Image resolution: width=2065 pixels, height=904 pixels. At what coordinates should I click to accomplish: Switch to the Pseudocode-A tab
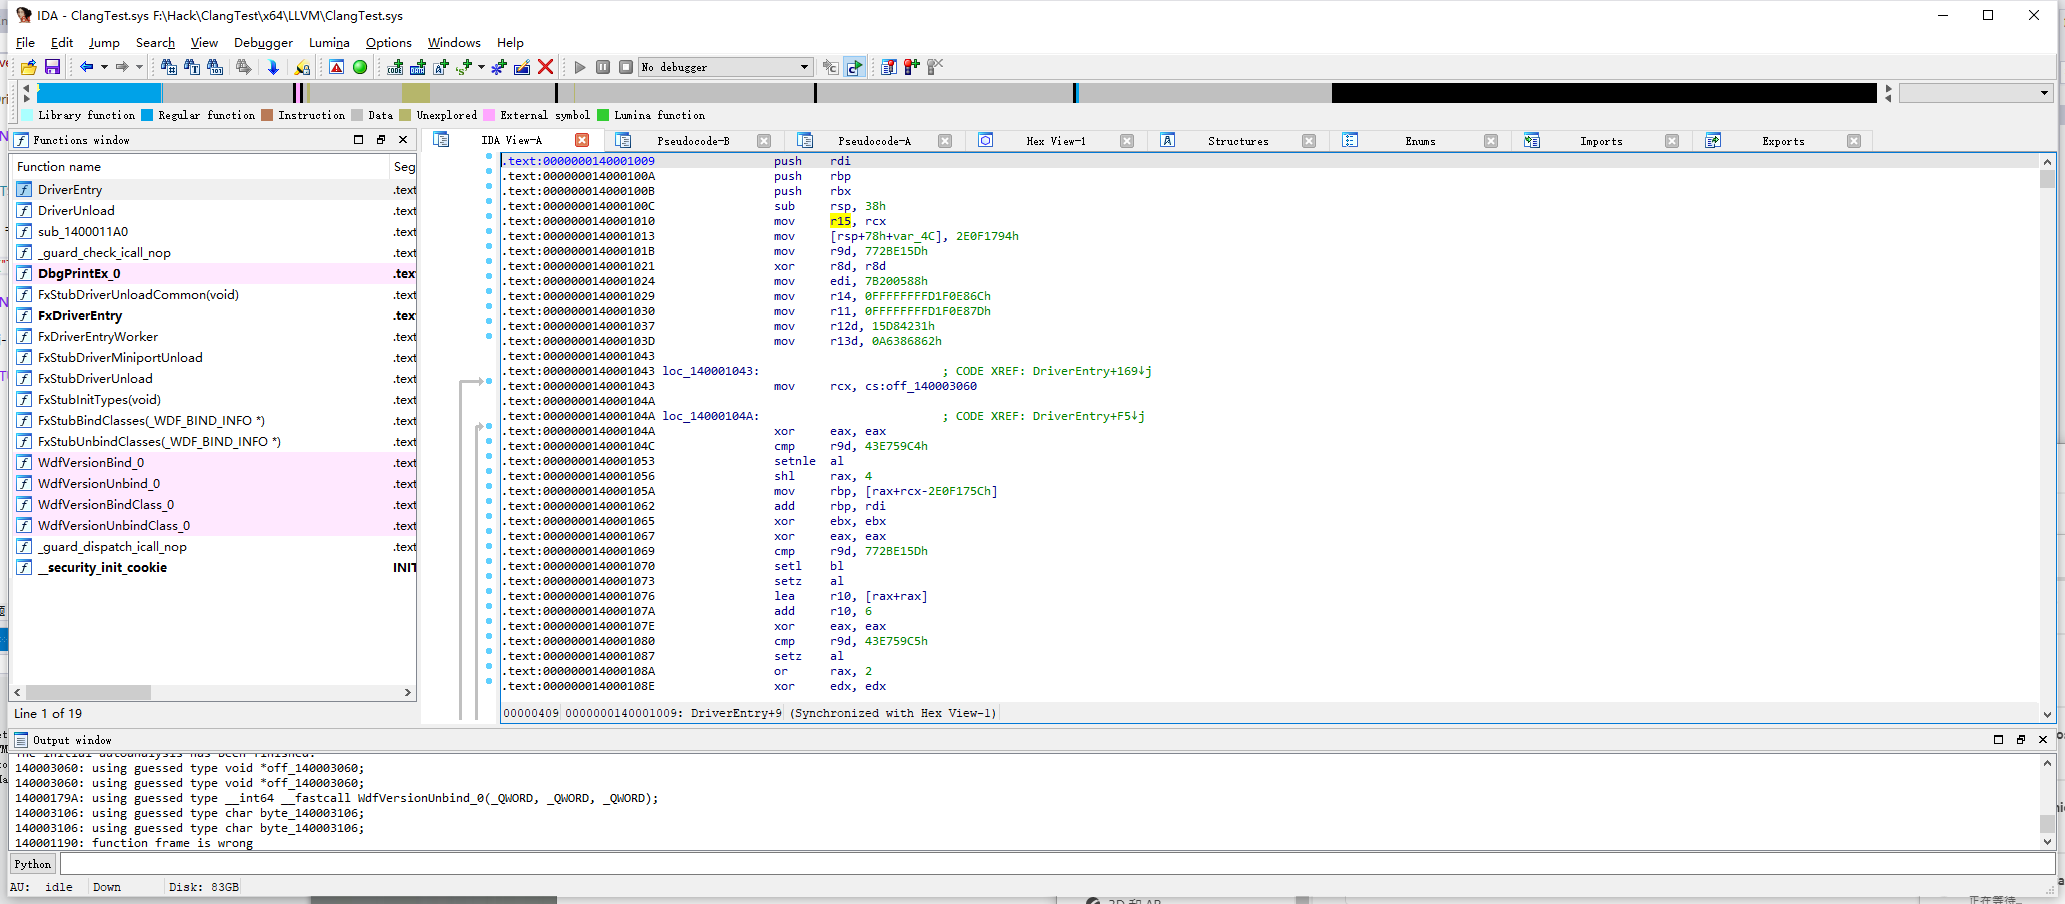[873, 141]
